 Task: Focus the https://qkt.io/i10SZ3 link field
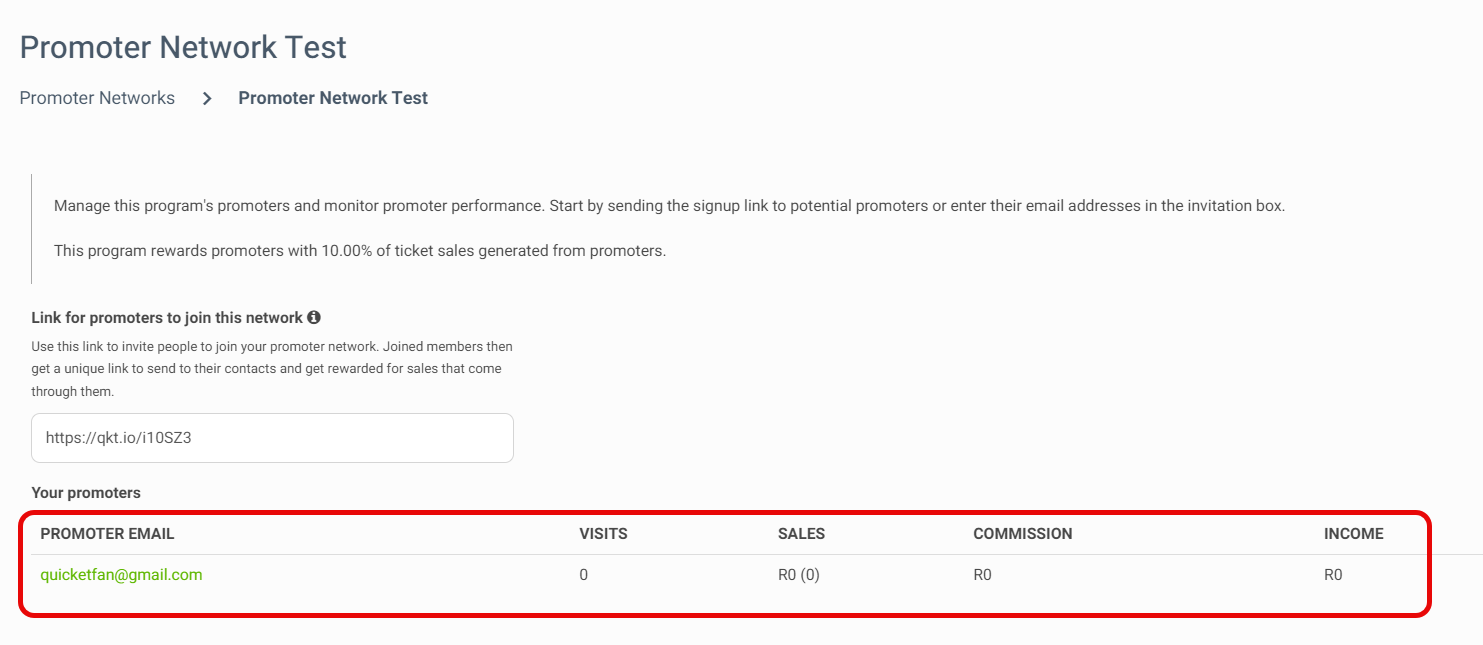pos(272,438)
